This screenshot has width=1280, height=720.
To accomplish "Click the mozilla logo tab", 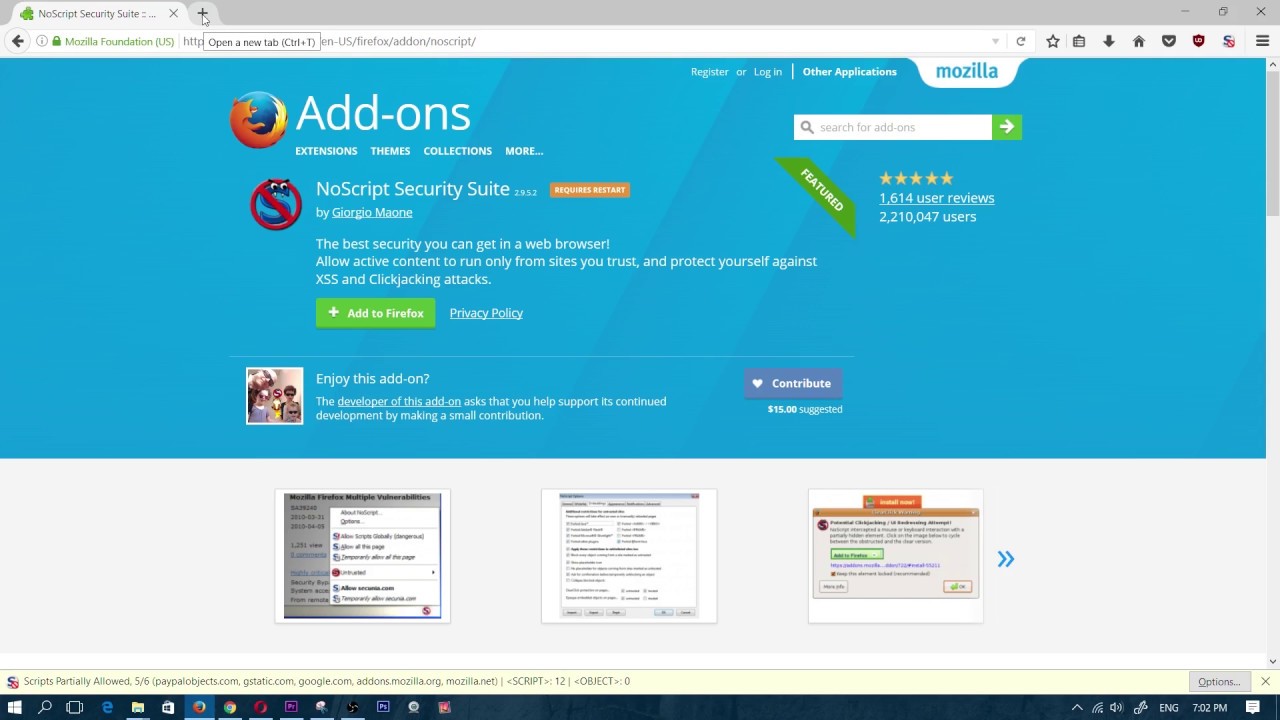I will point(967,72).
